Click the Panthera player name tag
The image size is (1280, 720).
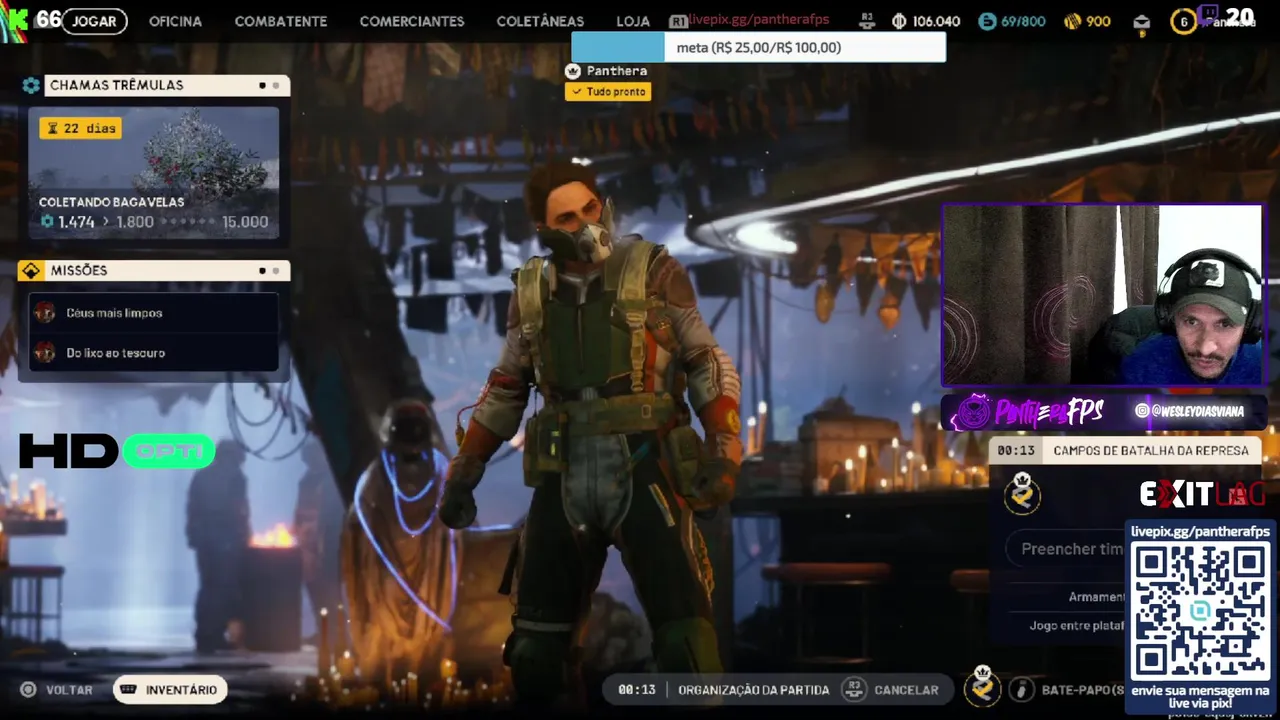pos(616,71)
